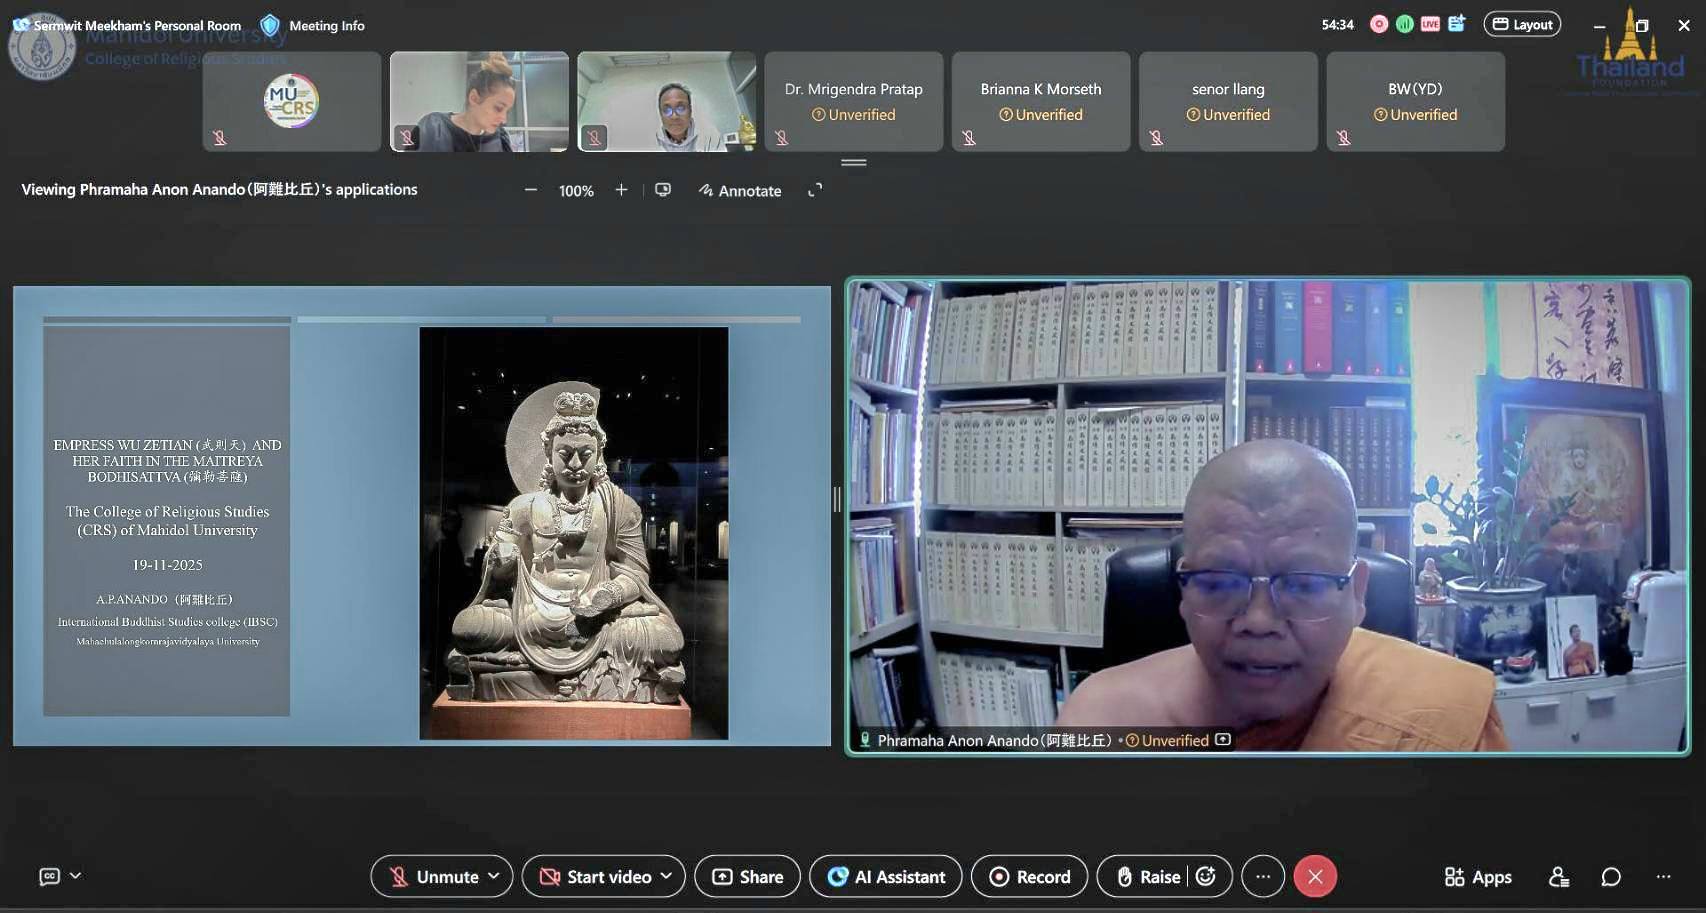Image resolution: width=1706 pixels, height=913 pixels.
Task: Enter full screen view of shared content
Action: (815, 190)
